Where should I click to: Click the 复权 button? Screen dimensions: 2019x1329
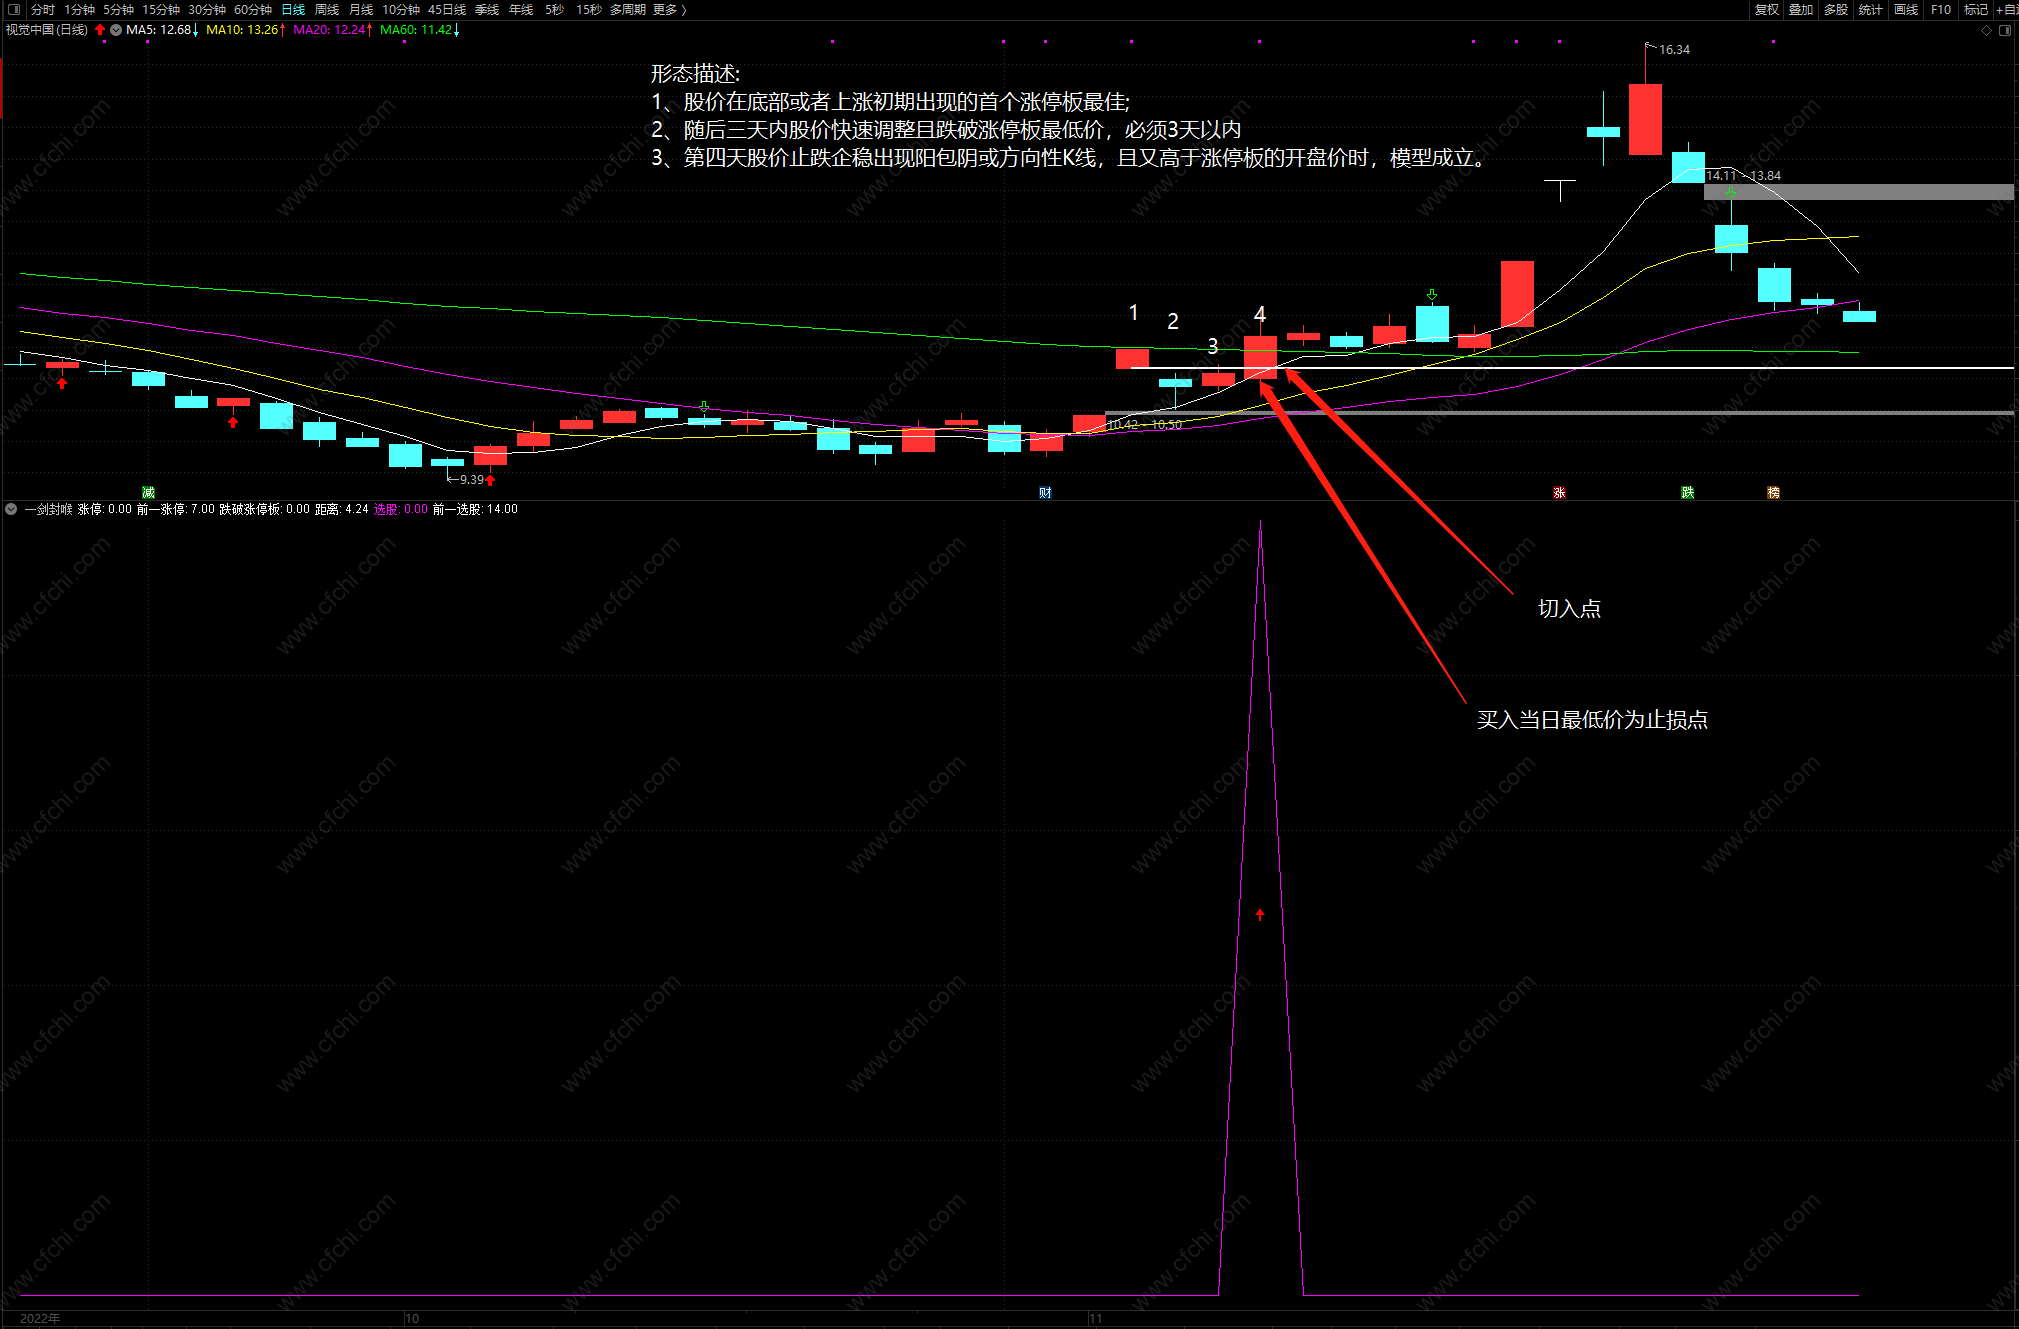(x=1767, y=9)
